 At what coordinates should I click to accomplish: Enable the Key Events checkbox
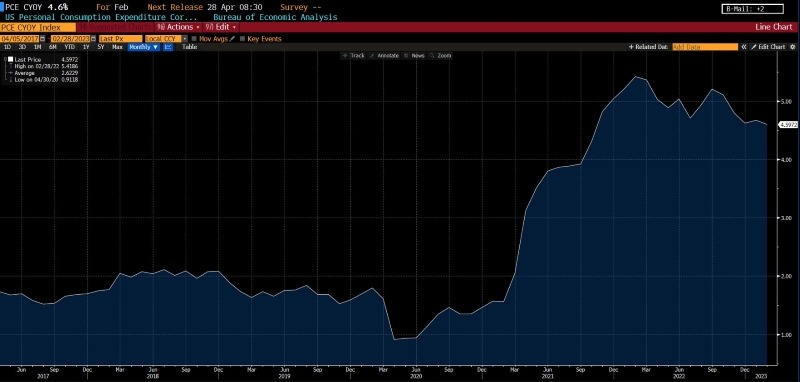click(242, 39)
